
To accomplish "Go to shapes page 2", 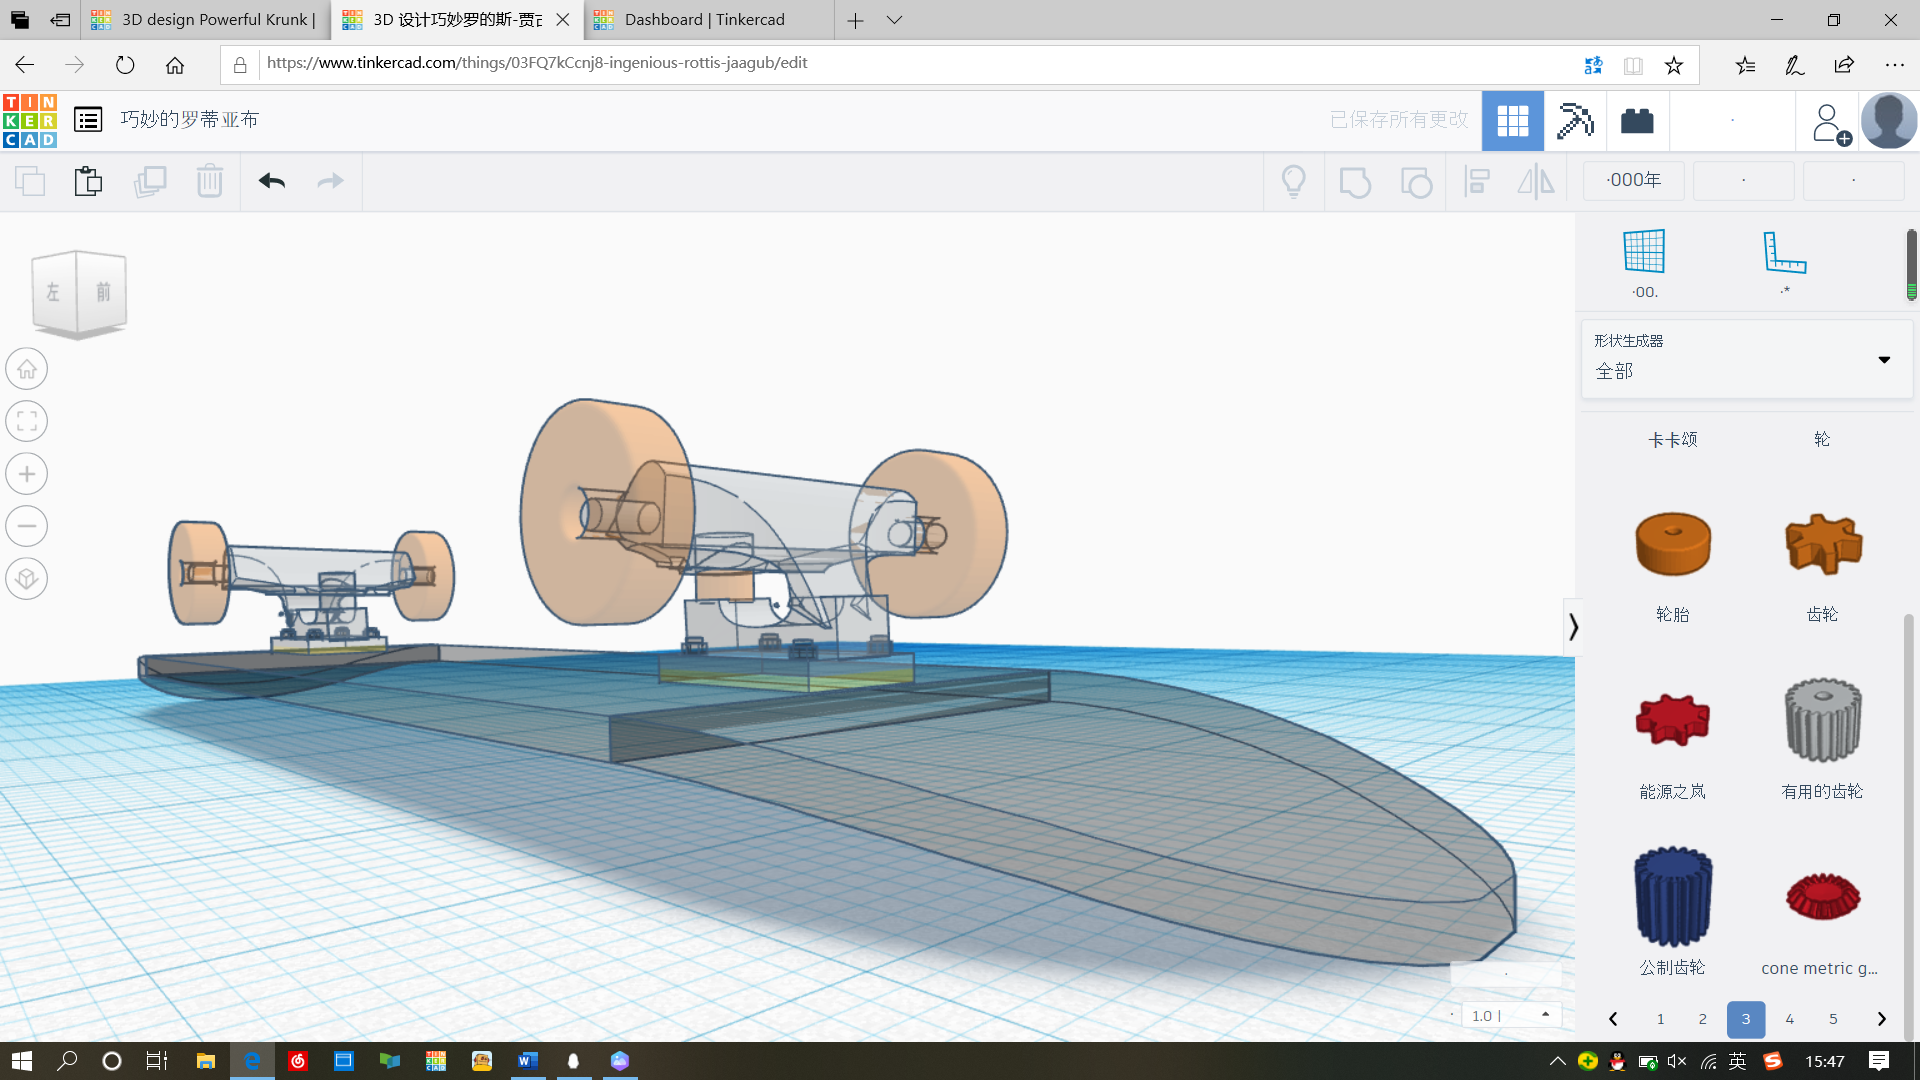I will tap(1703, 1019).
